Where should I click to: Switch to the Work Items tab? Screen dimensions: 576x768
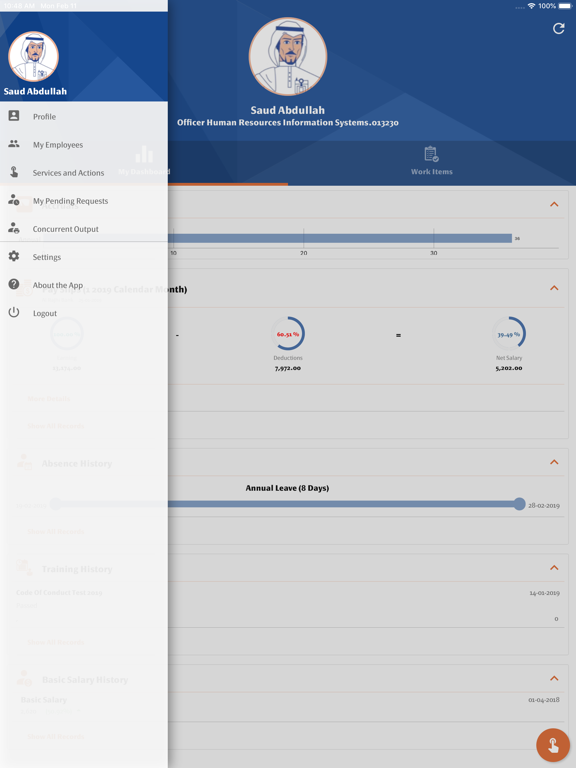pyautogui.click(x=432, y=163)
